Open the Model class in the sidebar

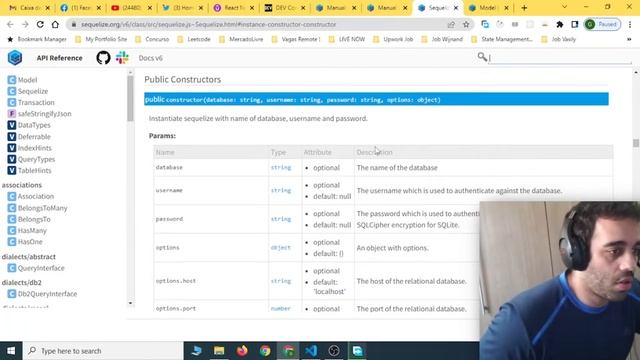tap(22, 80)
